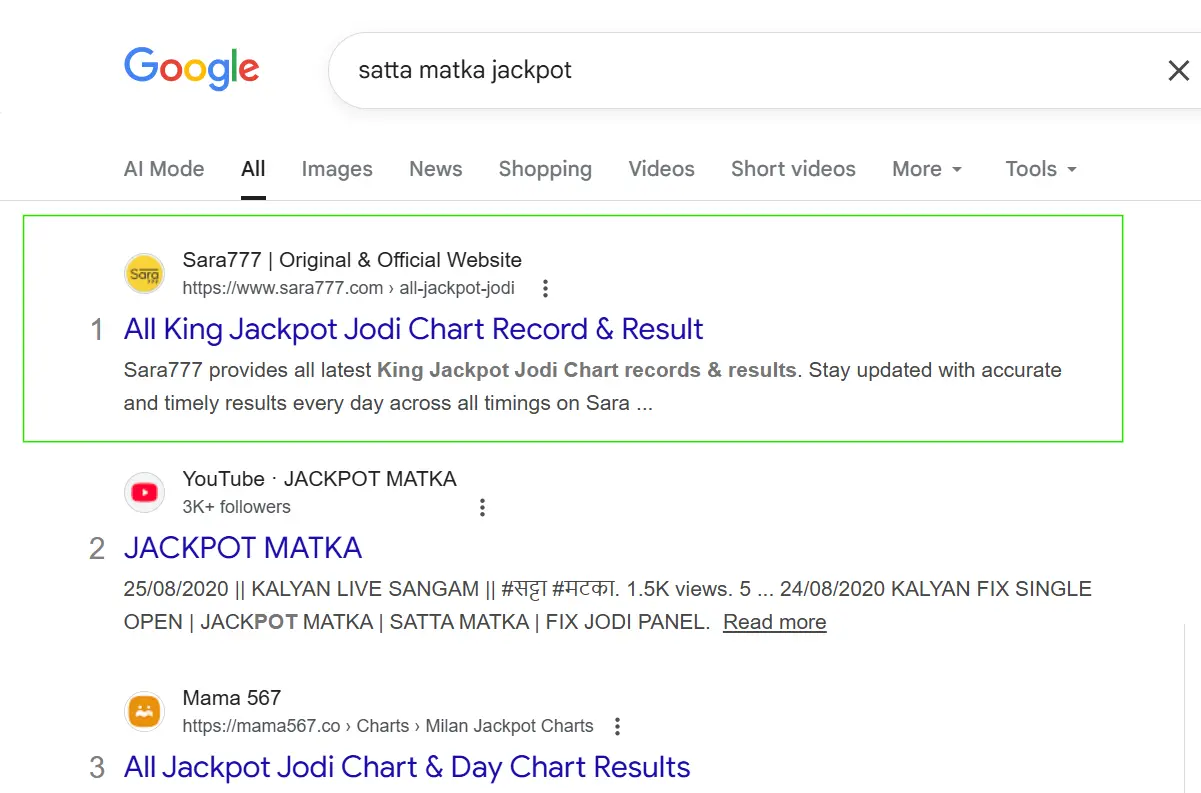1201x793 pixels.
Task: Click the Google logo
Action: 191,69
